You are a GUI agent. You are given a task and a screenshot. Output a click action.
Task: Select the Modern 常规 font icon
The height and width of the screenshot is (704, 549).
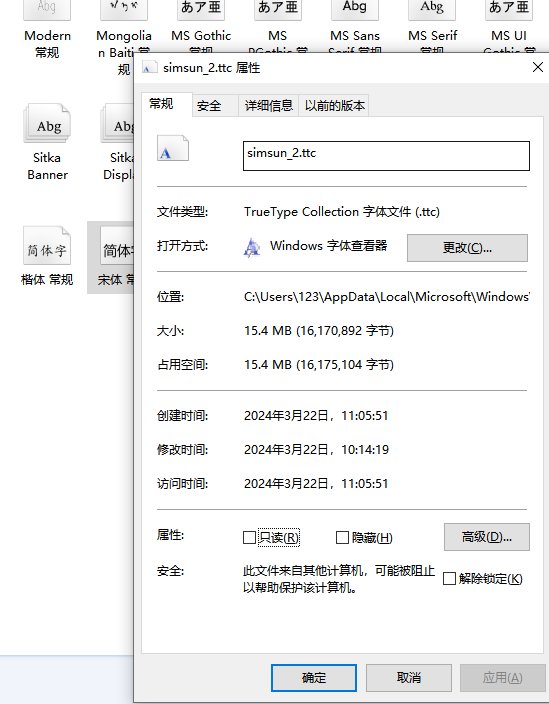point(47,10)
